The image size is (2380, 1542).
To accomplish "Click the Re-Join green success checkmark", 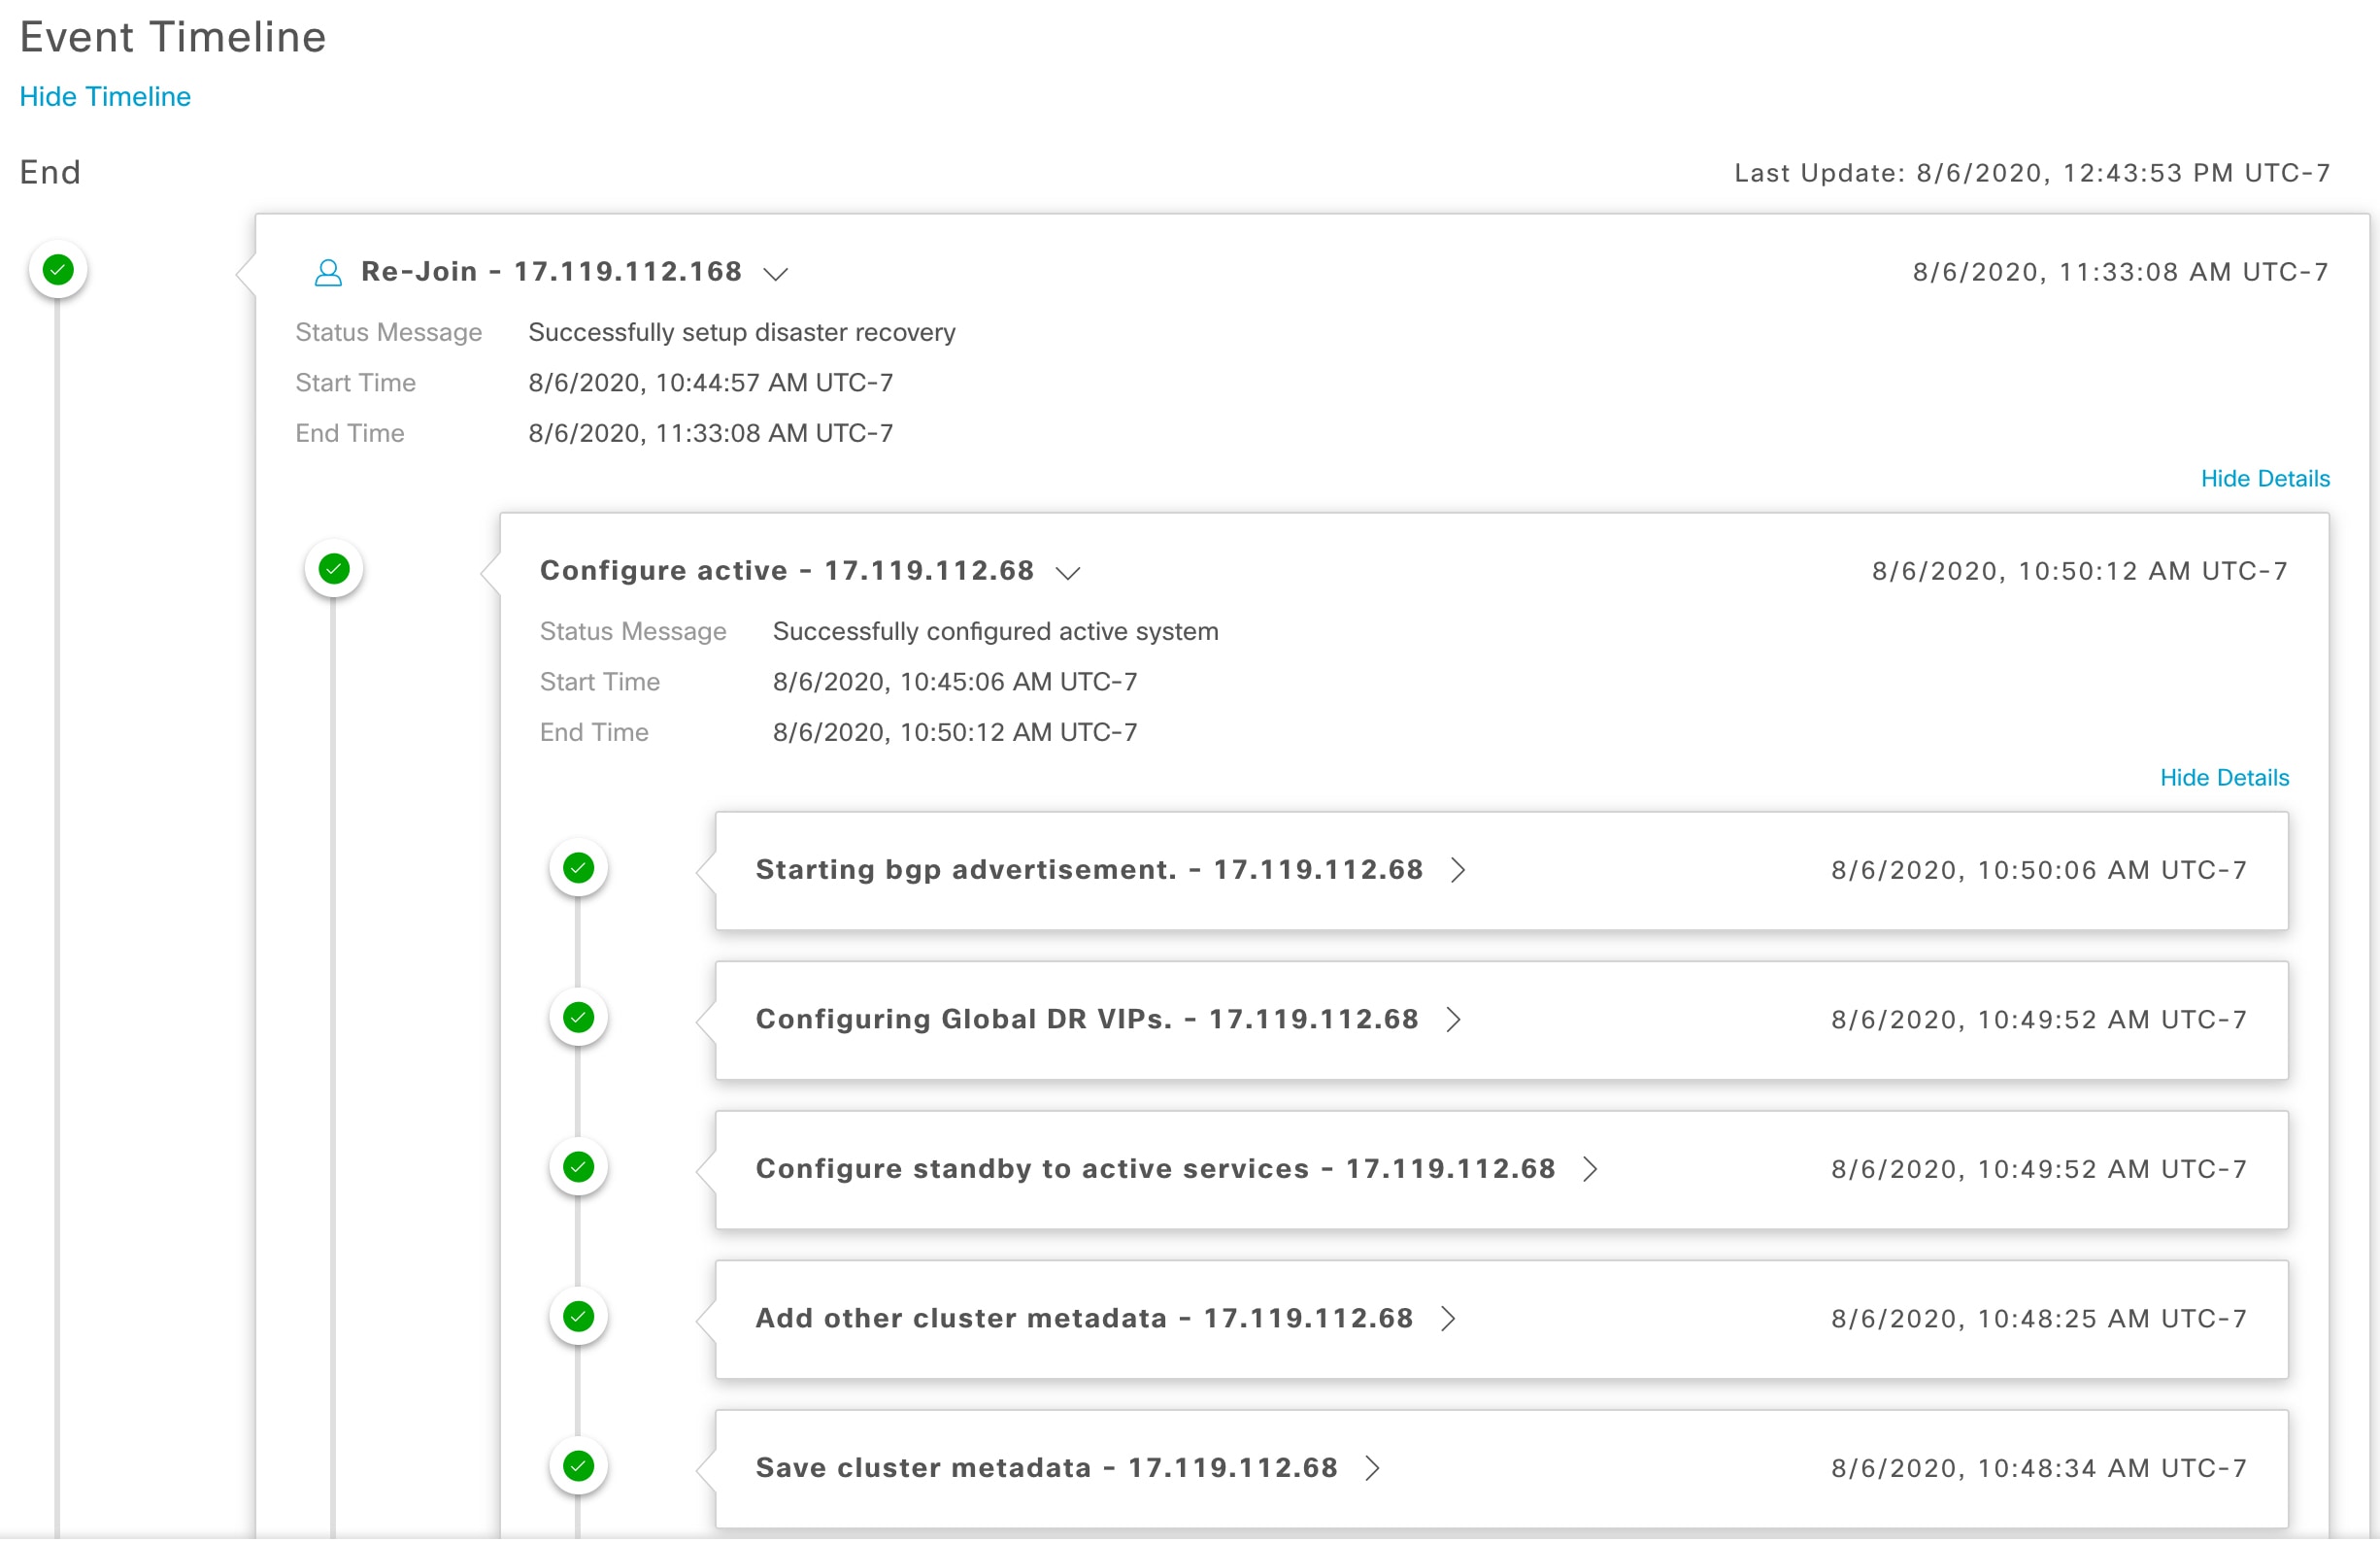I will coord(58,270).
